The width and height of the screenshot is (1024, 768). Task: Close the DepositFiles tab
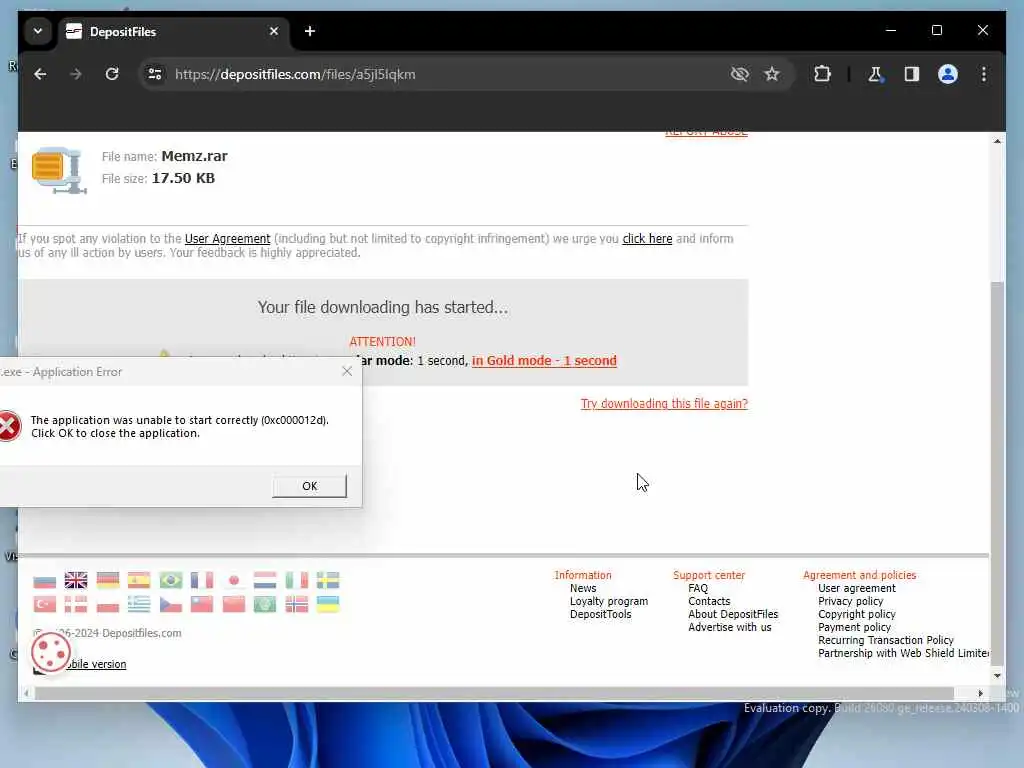click(274, 31)
